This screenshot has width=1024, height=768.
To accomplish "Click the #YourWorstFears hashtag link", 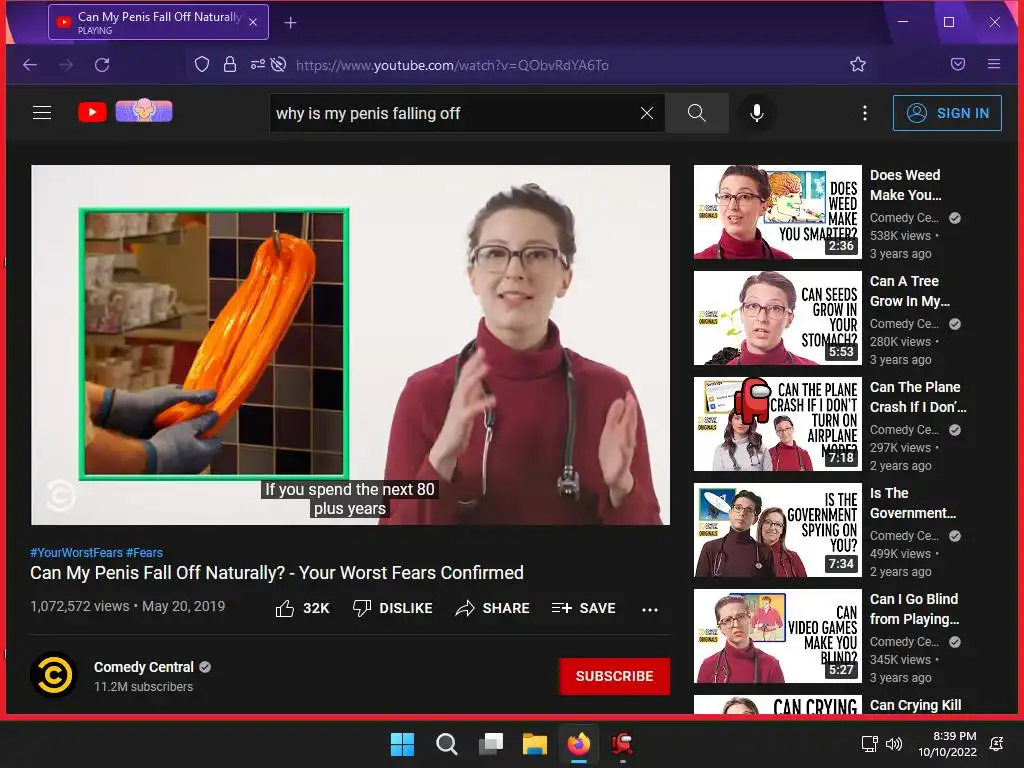I will pyautogui.click(x=76, y=552).
